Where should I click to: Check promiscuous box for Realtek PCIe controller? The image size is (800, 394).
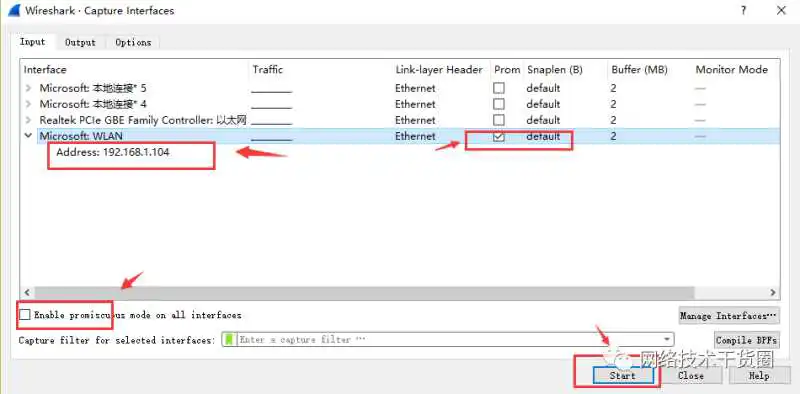point(499,120)
